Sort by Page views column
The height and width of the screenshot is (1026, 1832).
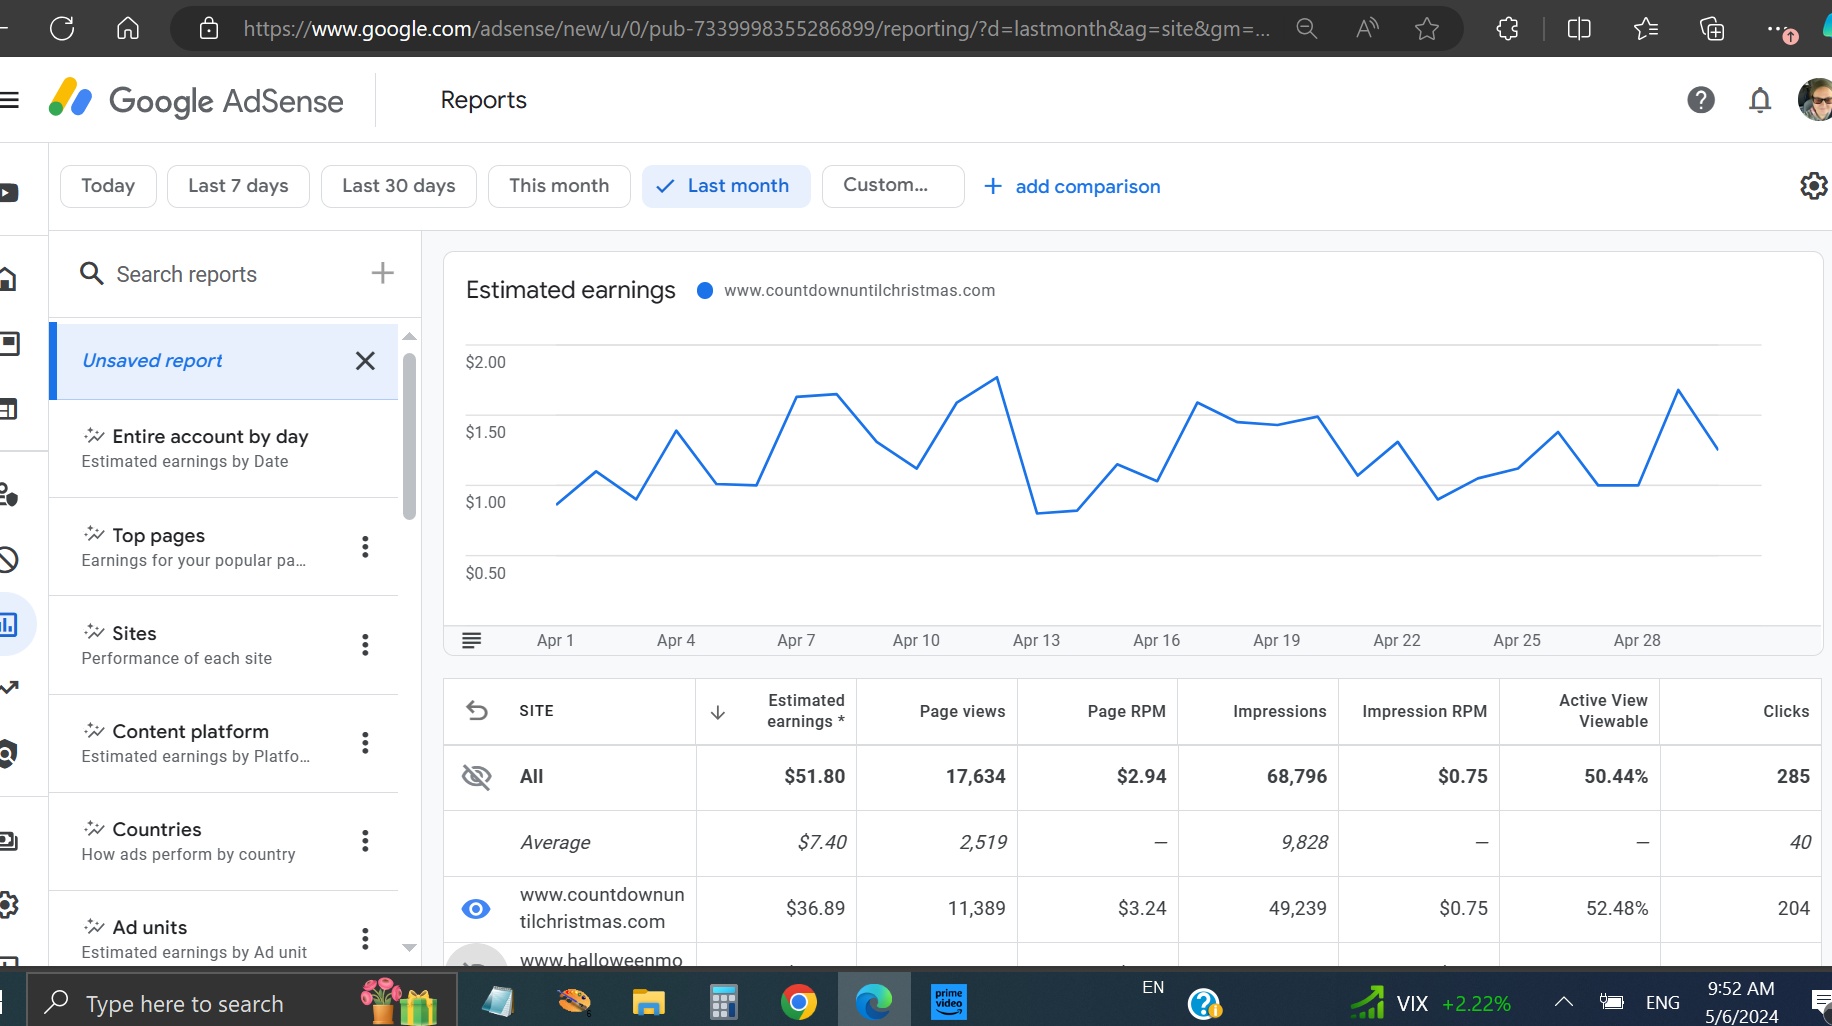click(962, 712)
